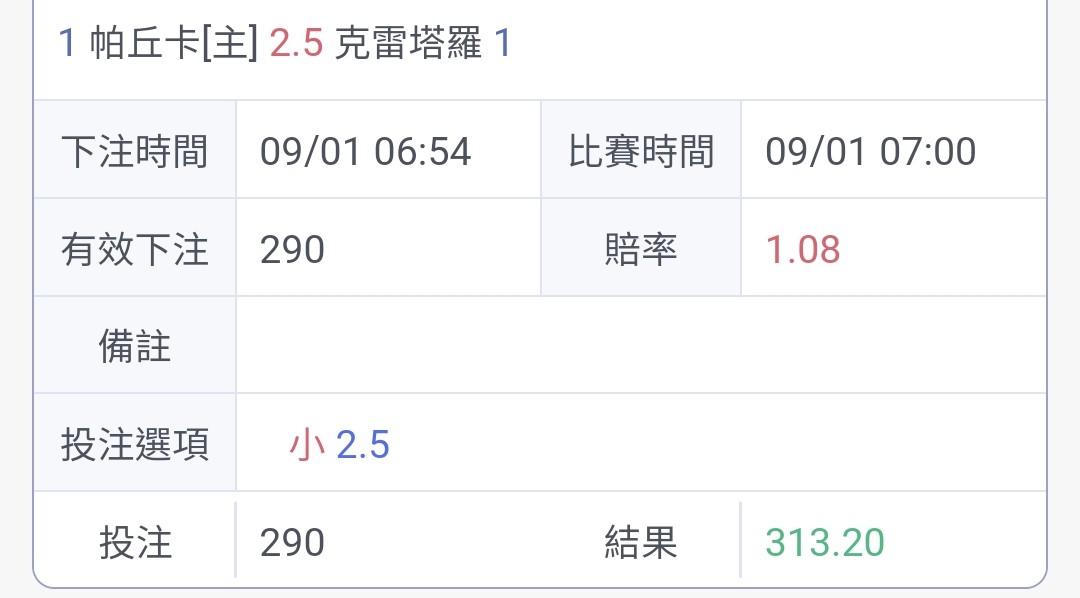Click the home team name 帕丘卡[主]
Screen dimensions: 1080x598
pyautogui.click(x=174, y=45)
